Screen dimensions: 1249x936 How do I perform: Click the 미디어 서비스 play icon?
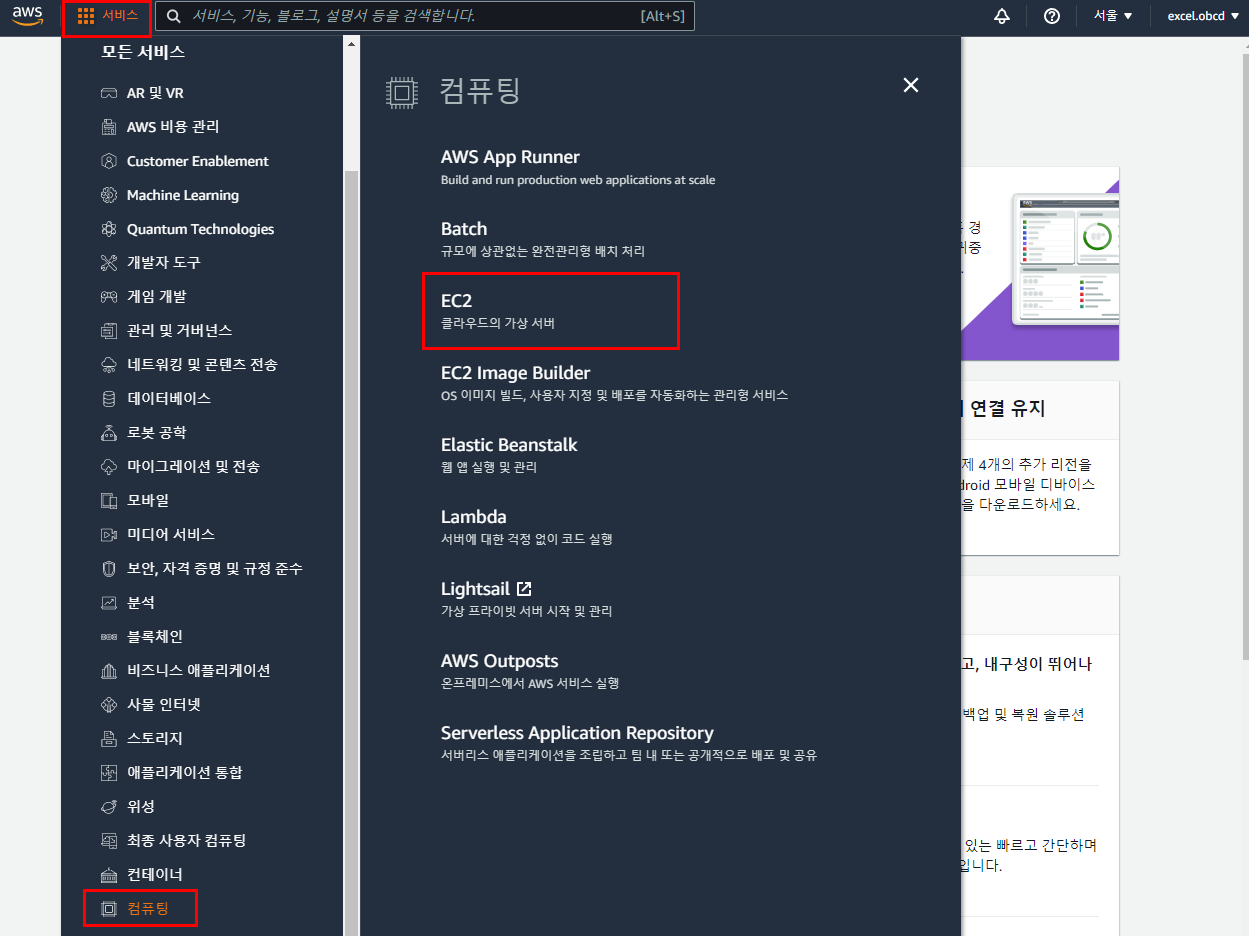click(109, 534)
